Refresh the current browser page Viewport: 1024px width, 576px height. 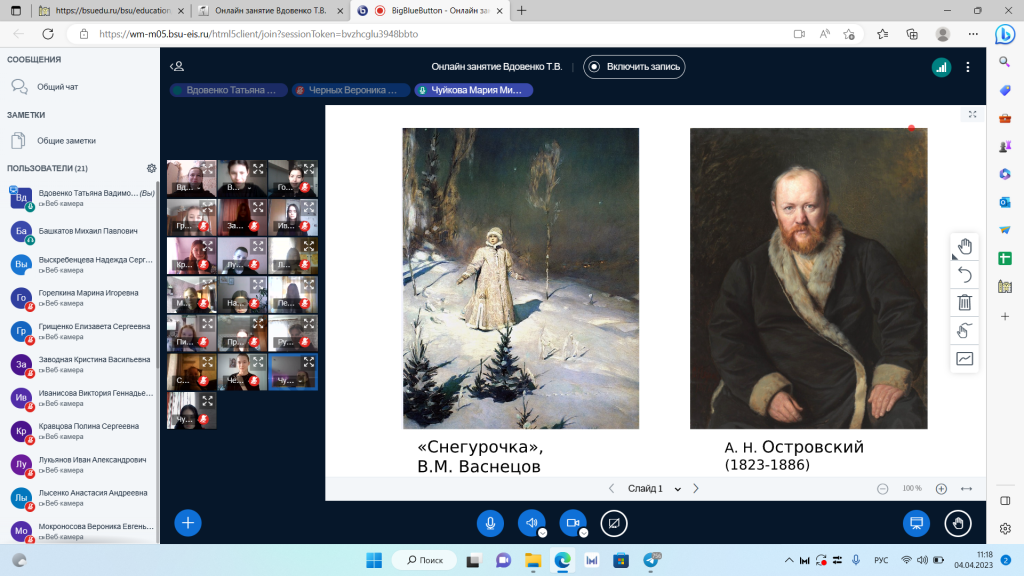pyautogui.click(x=48, y=34)
